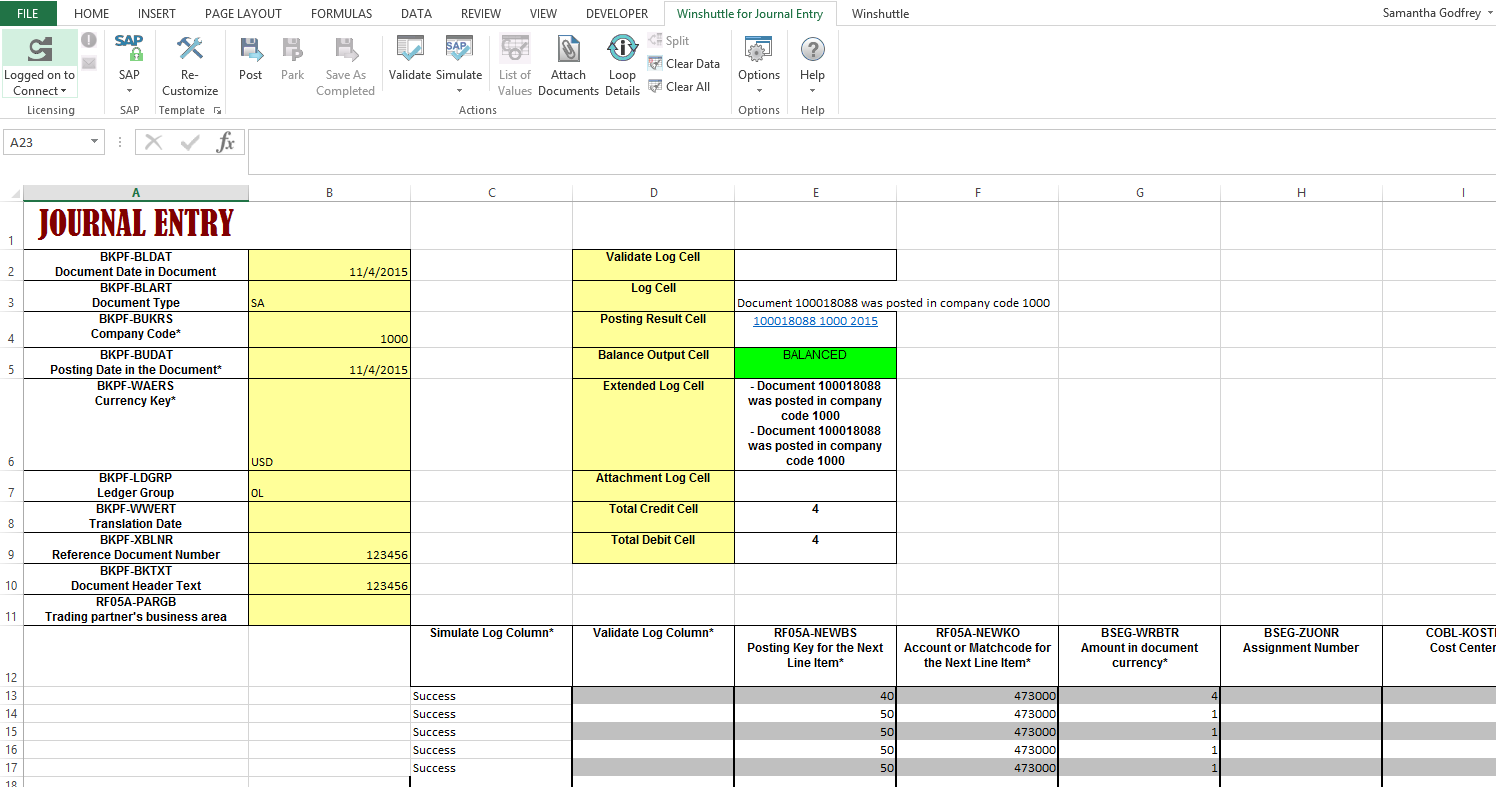Viewport: 1496px width, 787px height.
Task: Select Ledger Group cell containing 0L
Action: point(329,486)
